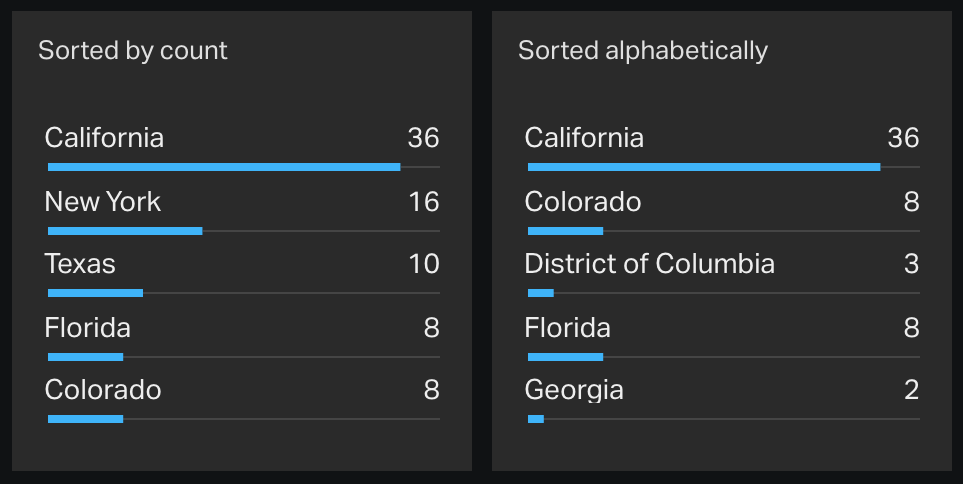Click the count value 10 for Texas
Viewport: 963px width, 484px height.
pyautogui.click(x=423, y=264)
